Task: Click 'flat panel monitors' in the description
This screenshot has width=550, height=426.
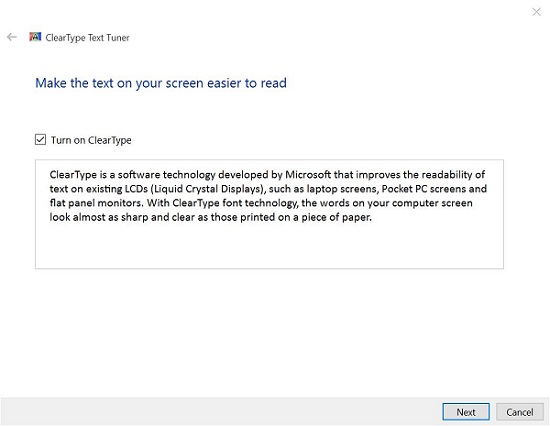Action: point(95,203)
